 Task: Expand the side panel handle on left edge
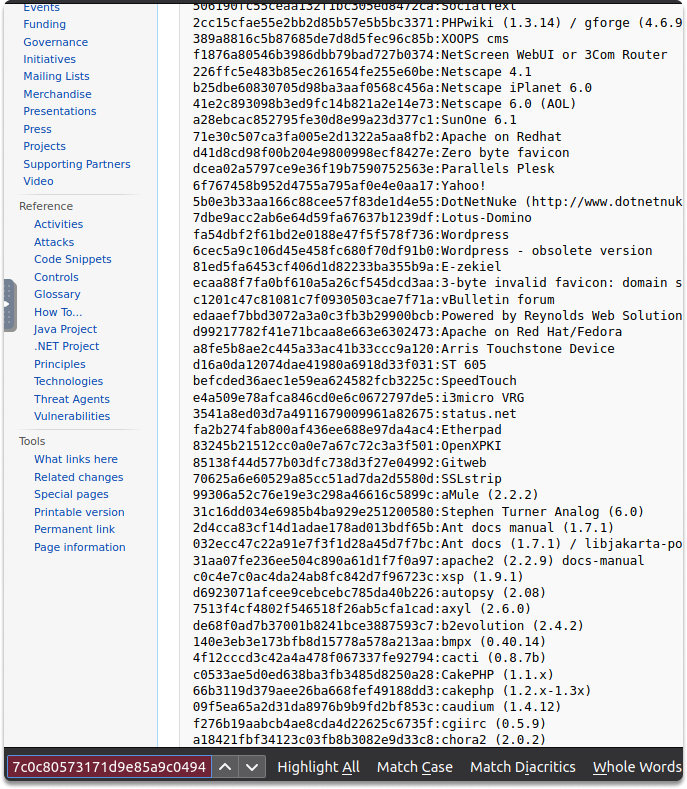point(10,305)
